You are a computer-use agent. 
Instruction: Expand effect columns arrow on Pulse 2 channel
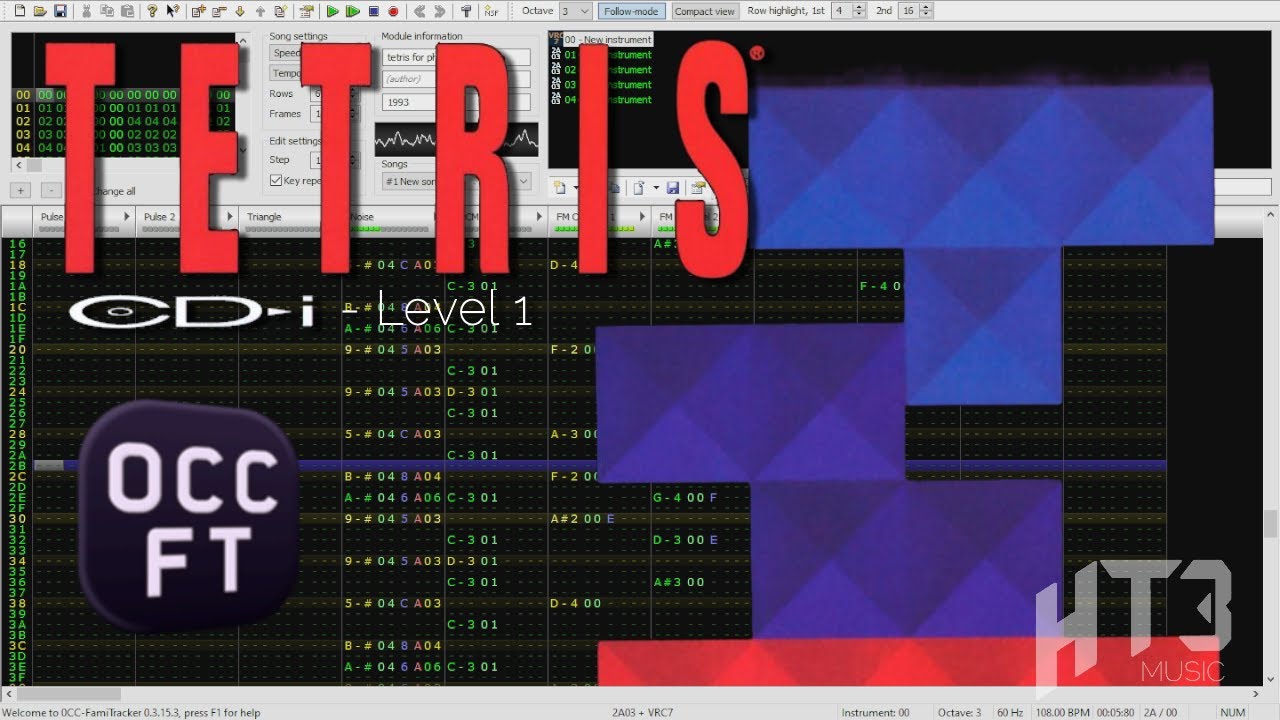pyautogui.click(x=231, y=216)
